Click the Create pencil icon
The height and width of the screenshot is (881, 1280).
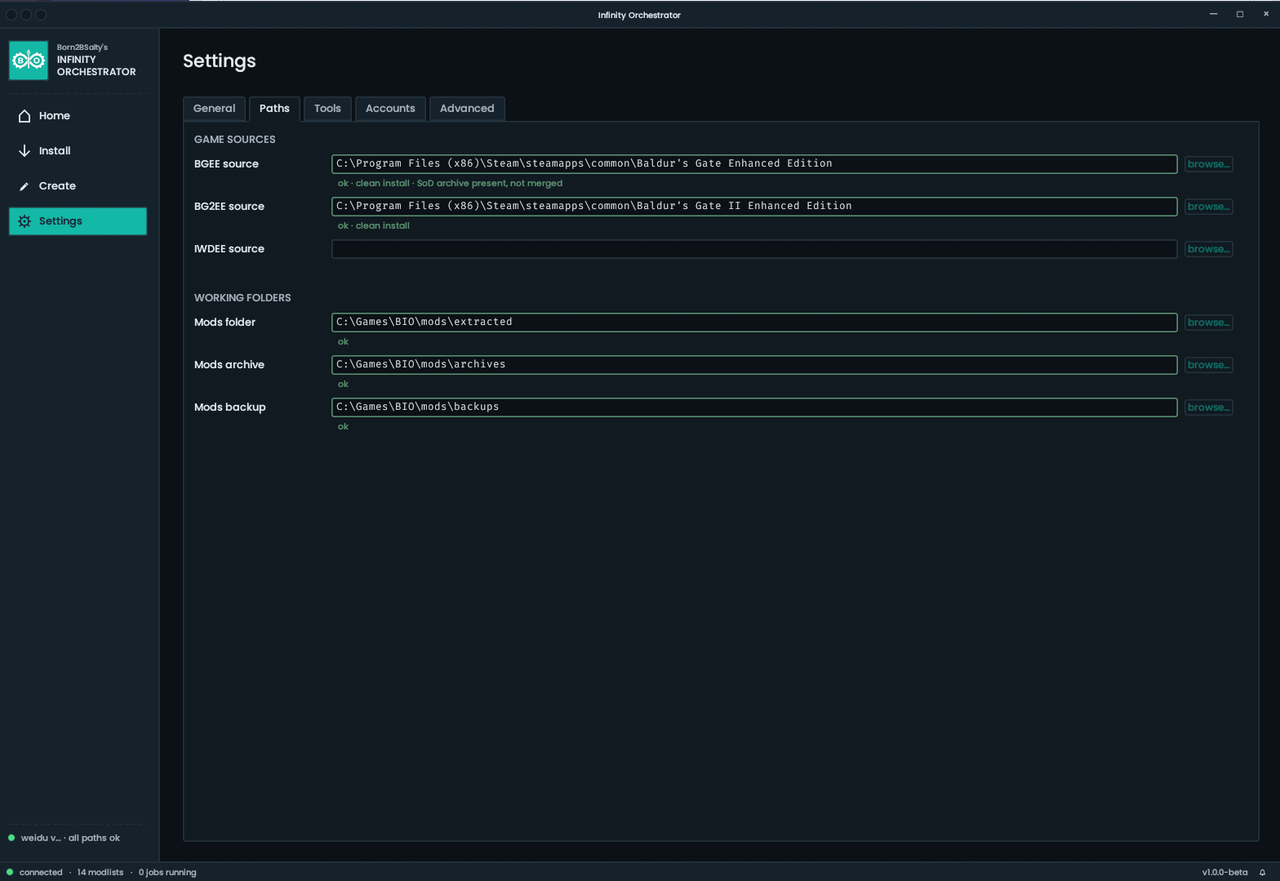pyautogui.click(x=24, y=186)
